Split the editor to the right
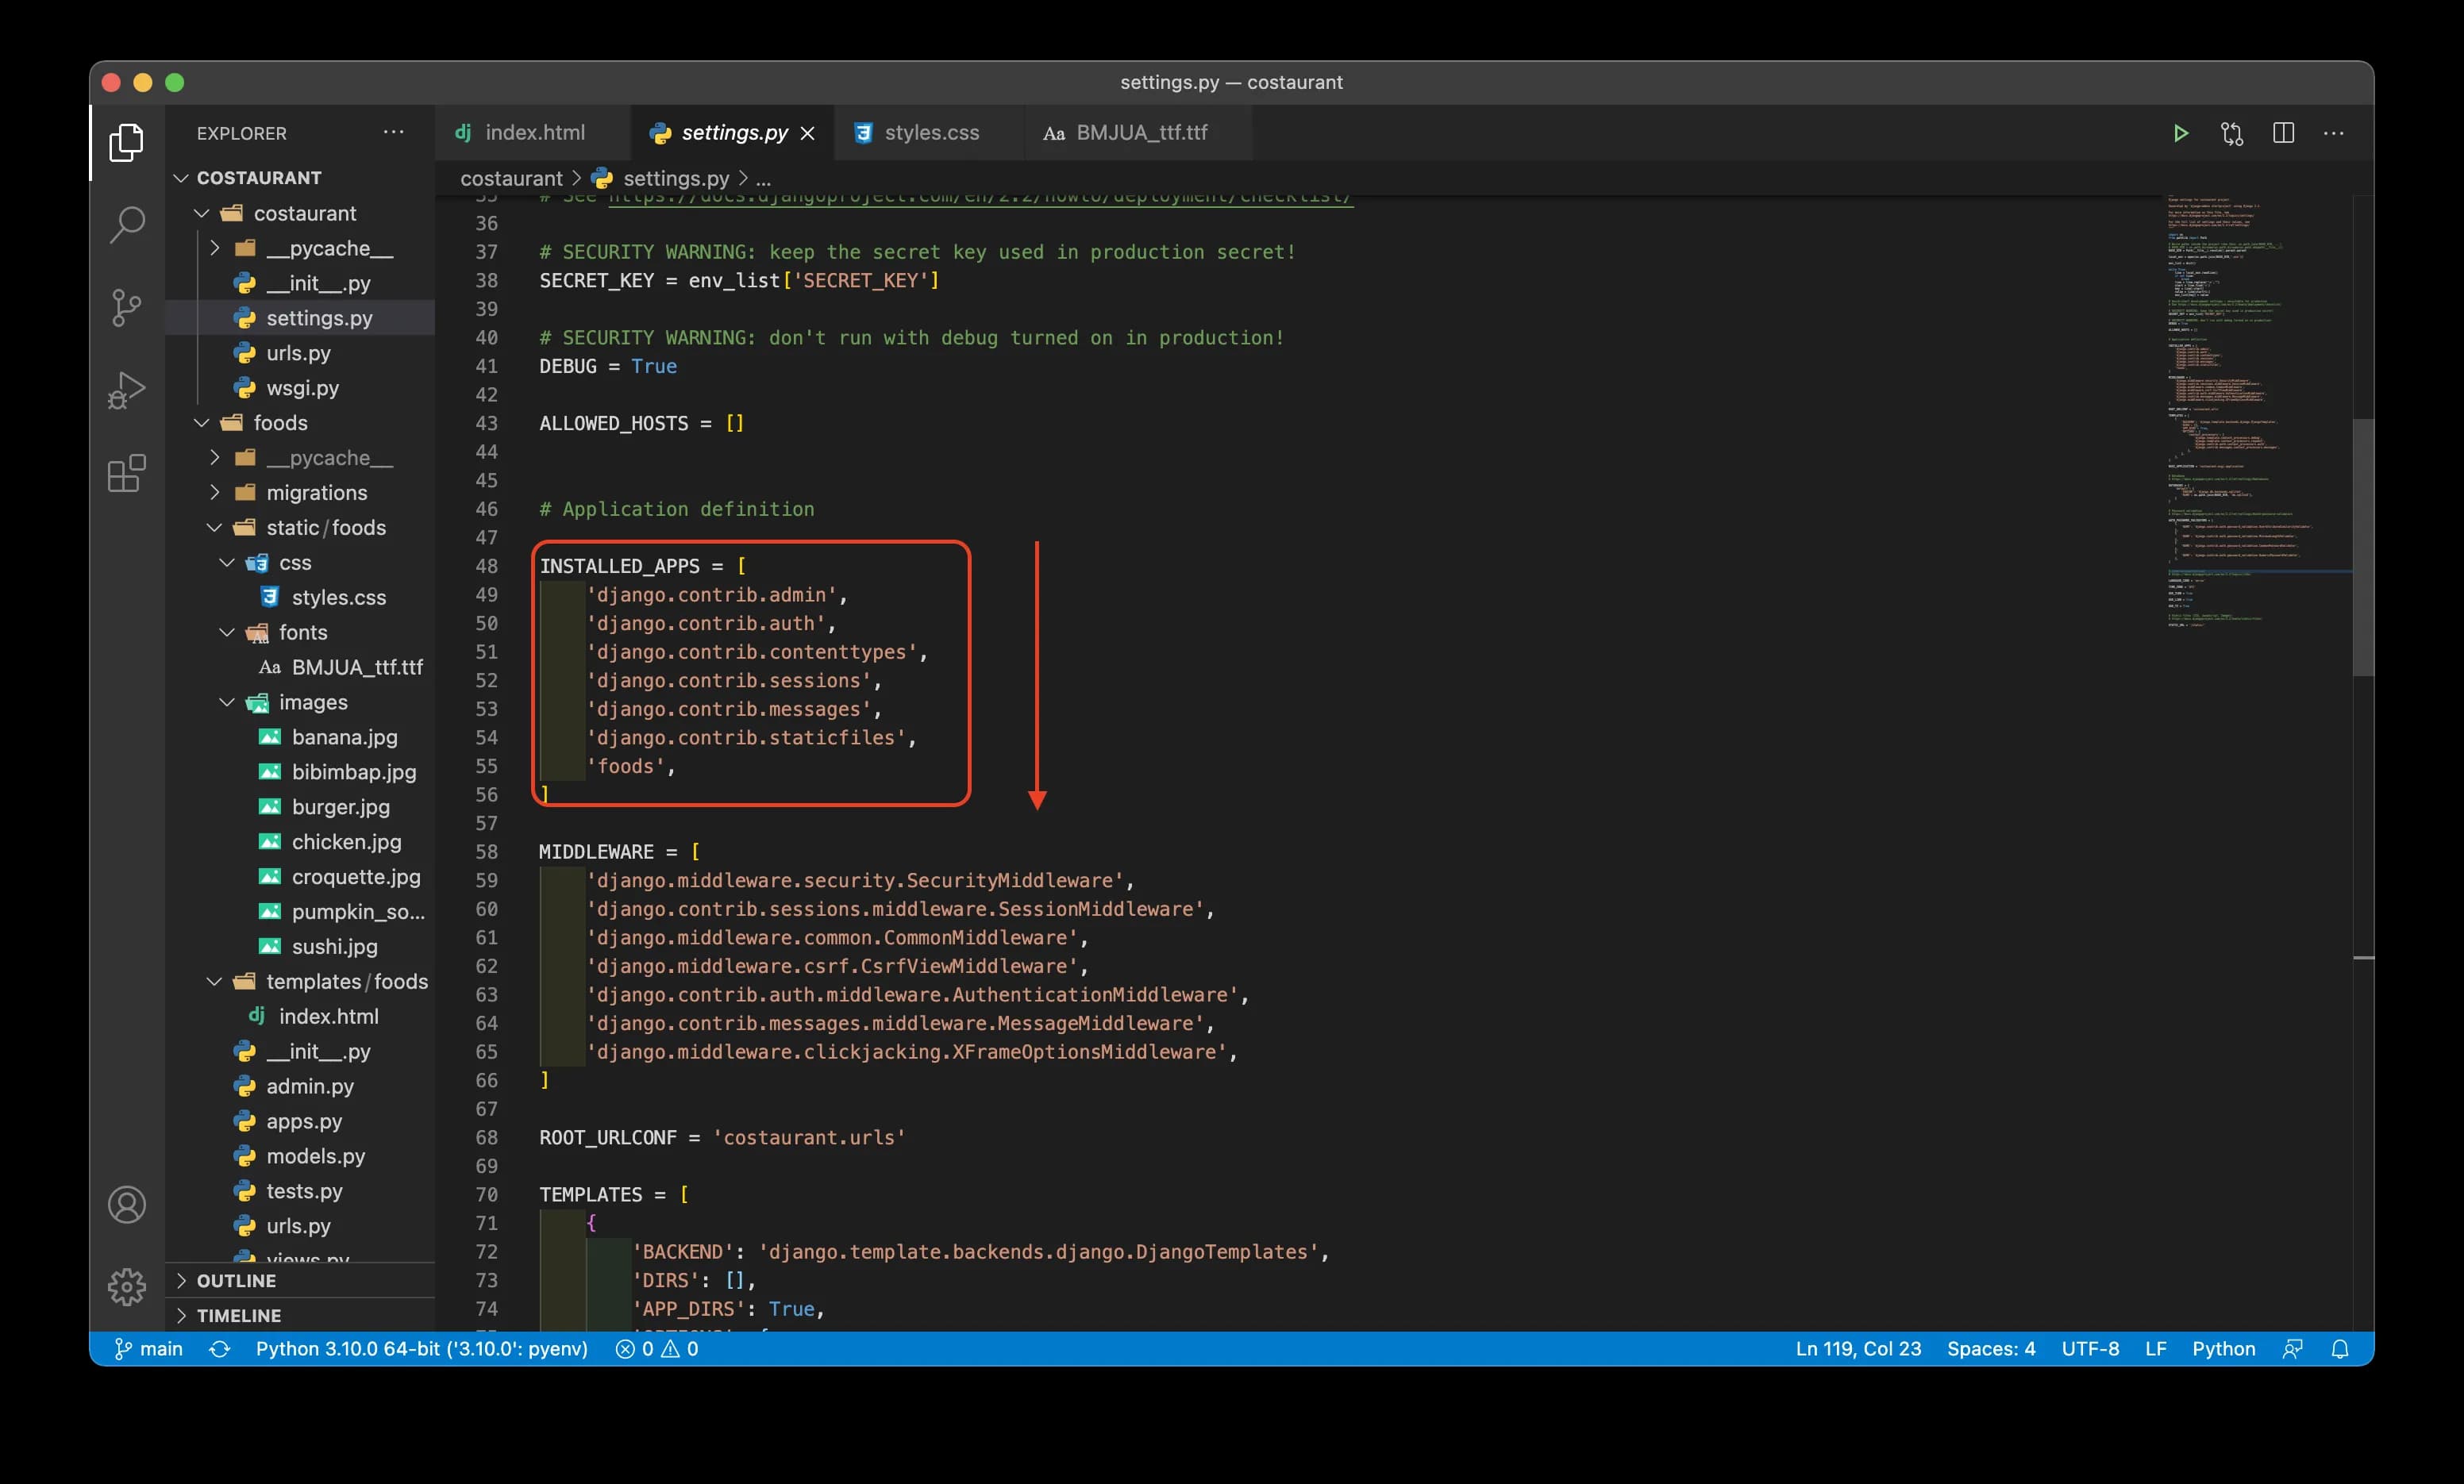Viewport: 2464px width, 1484px height. [x=2283, y=133]
